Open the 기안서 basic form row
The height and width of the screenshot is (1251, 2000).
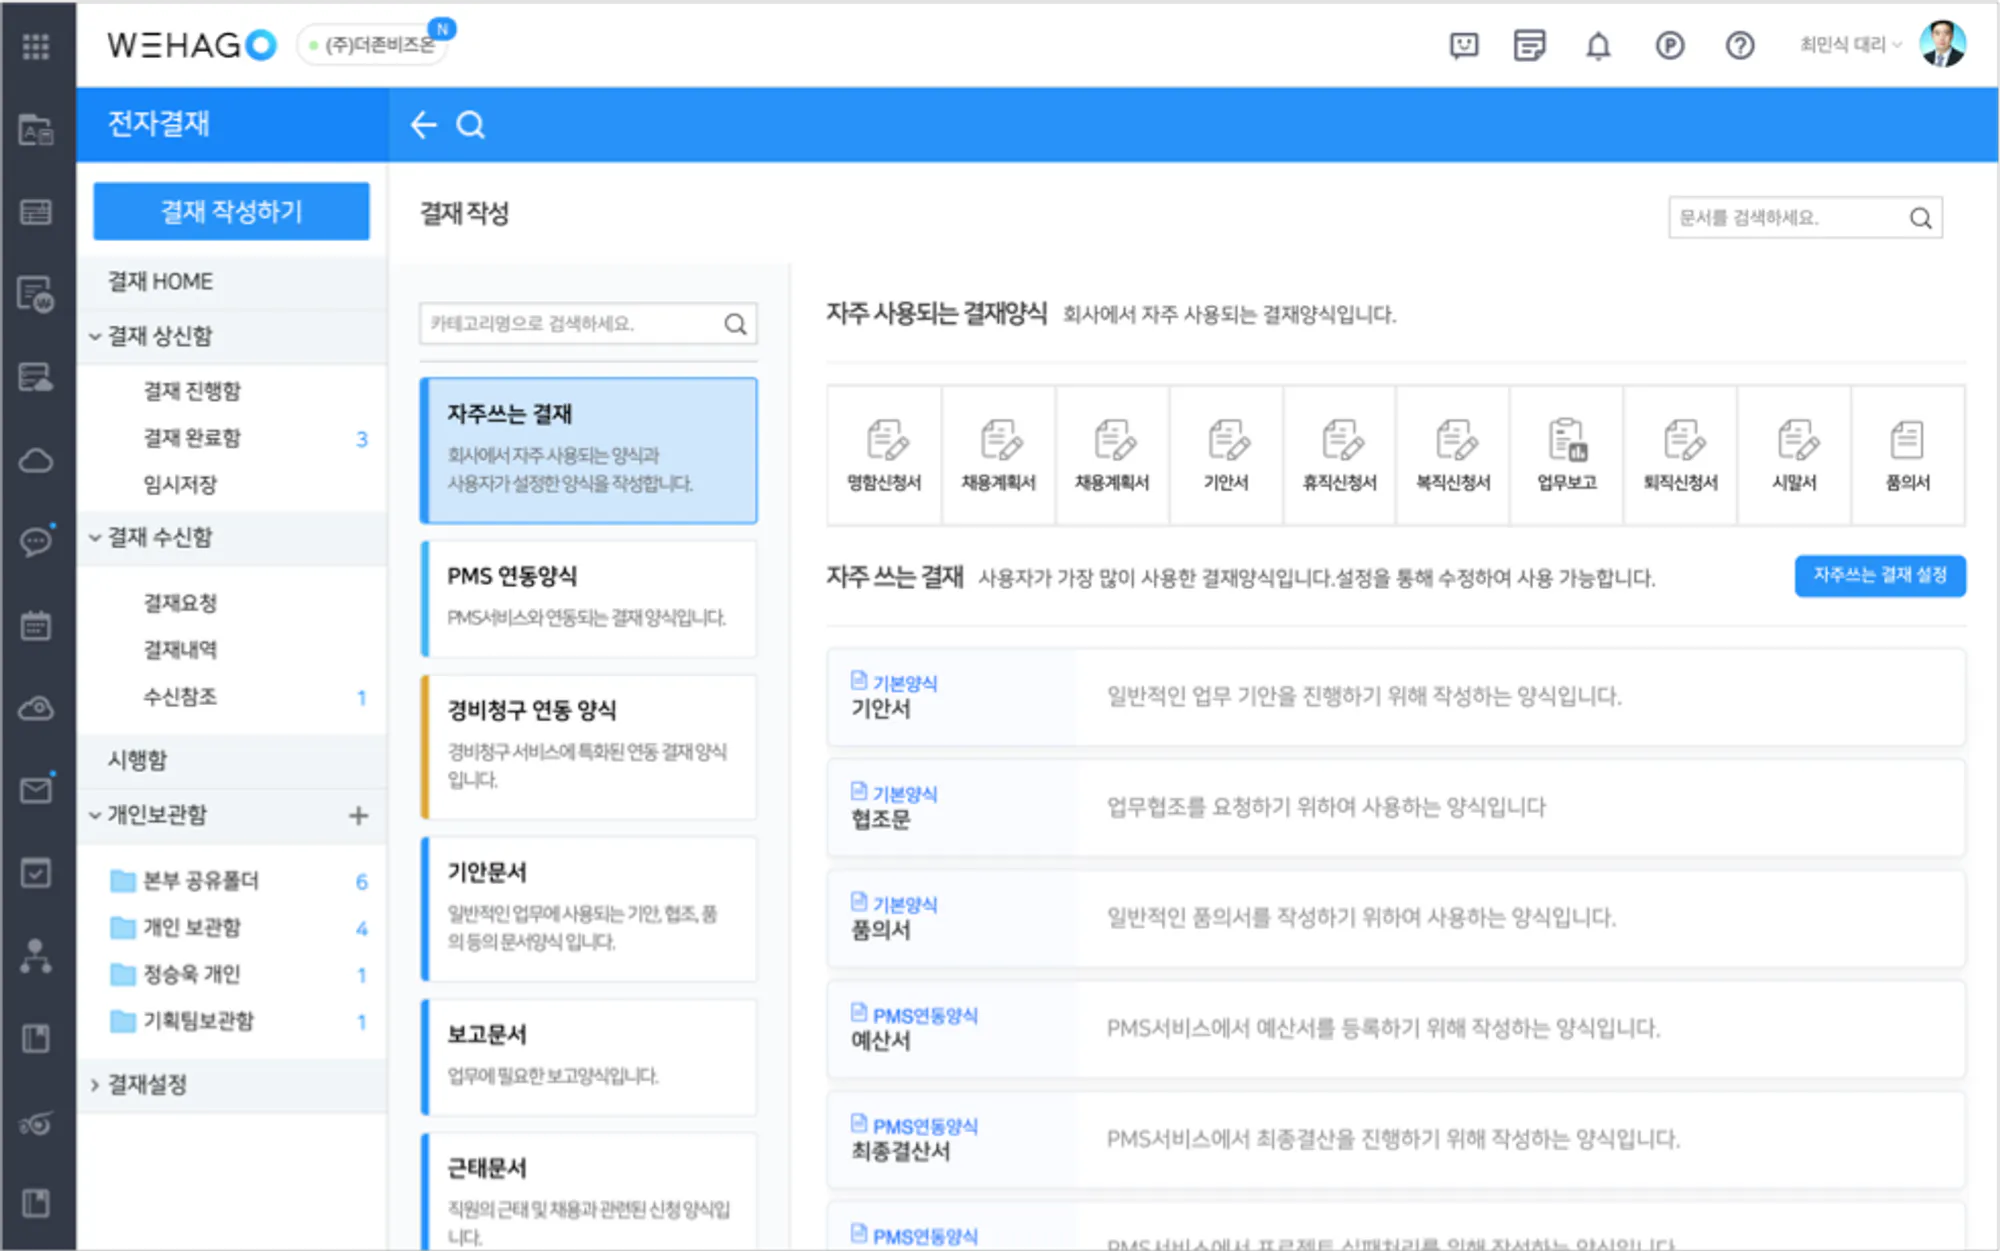[x=1396, y=697]
